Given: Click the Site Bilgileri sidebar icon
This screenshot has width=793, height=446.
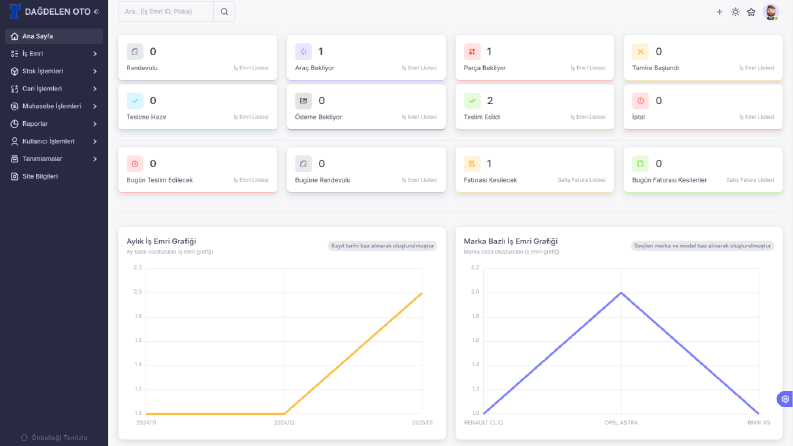Looking at the screenshot, I should (x=14, y=176).
